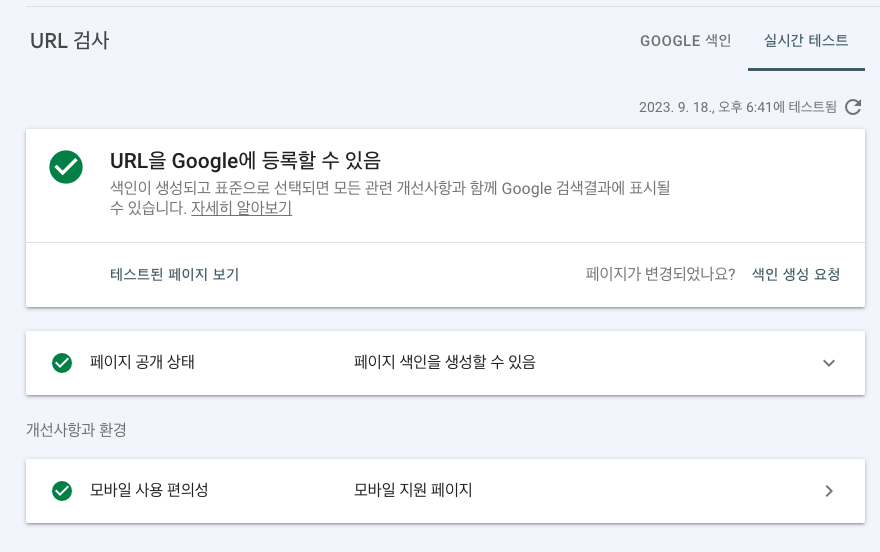This screenshot has height=552, width=880.
Task: Open the 자세히 알아보기 link
Action: click(241, 208)
